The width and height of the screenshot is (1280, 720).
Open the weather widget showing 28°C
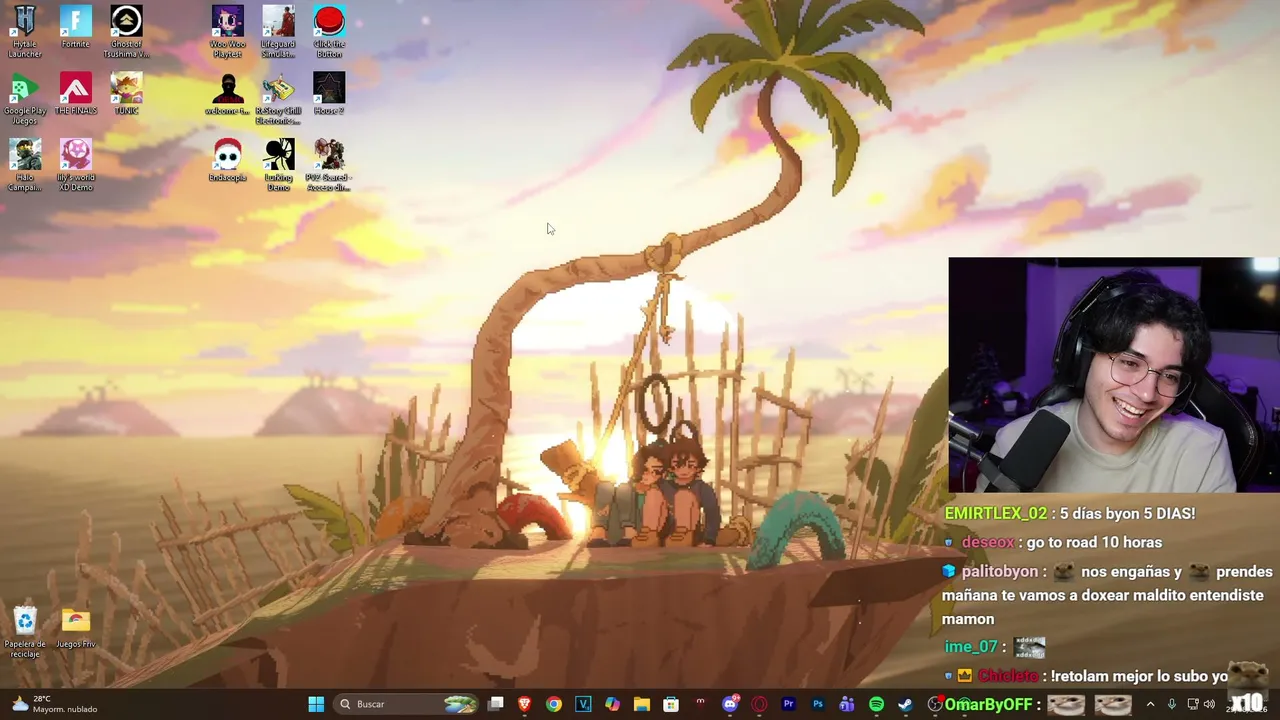pos(55,704)
